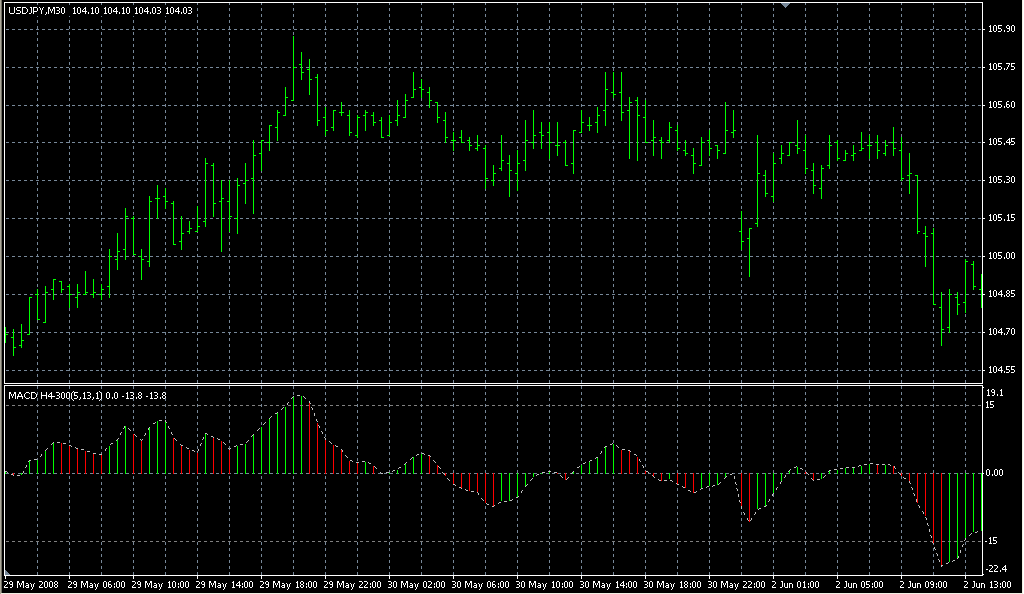This screenshot has width=1024, height=594.
Task: Click the divider between chart and MACD panel
Action: click(x=500, y=382)
